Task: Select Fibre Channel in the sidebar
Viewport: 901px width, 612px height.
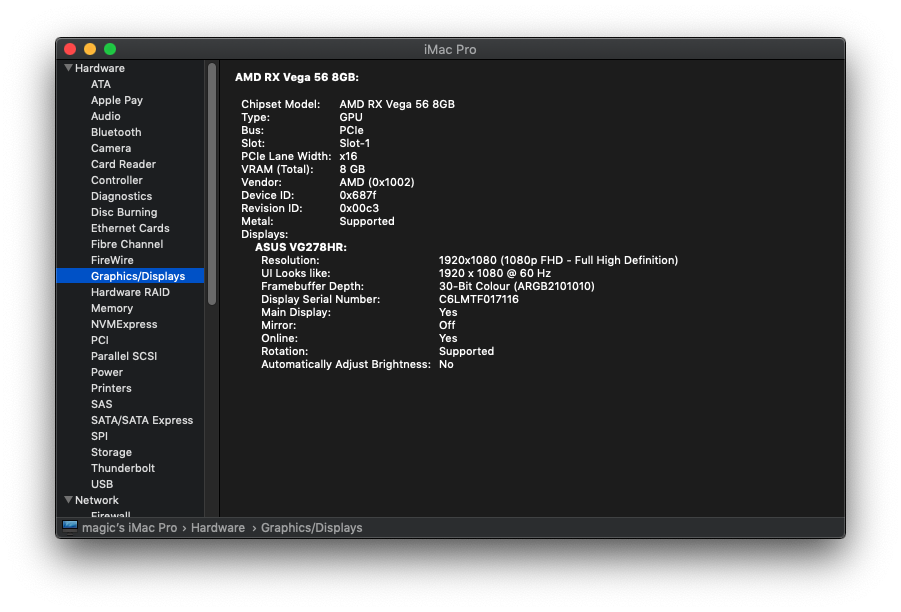Action: [127, 244]
